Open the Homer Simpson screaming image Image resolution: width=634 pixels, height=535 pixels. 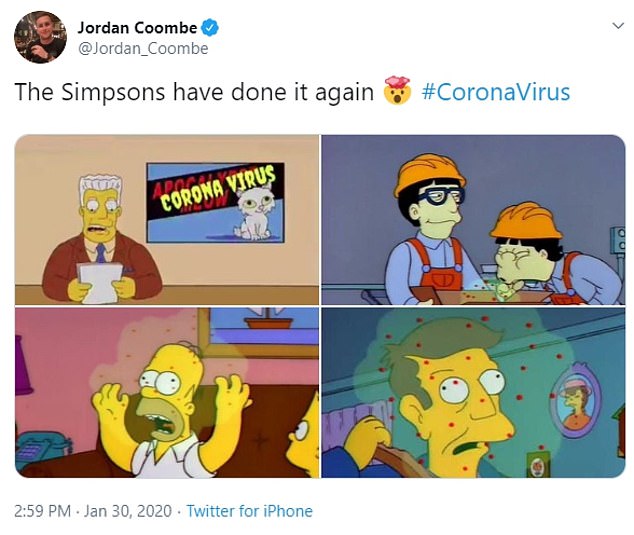[x=167, y=393]
